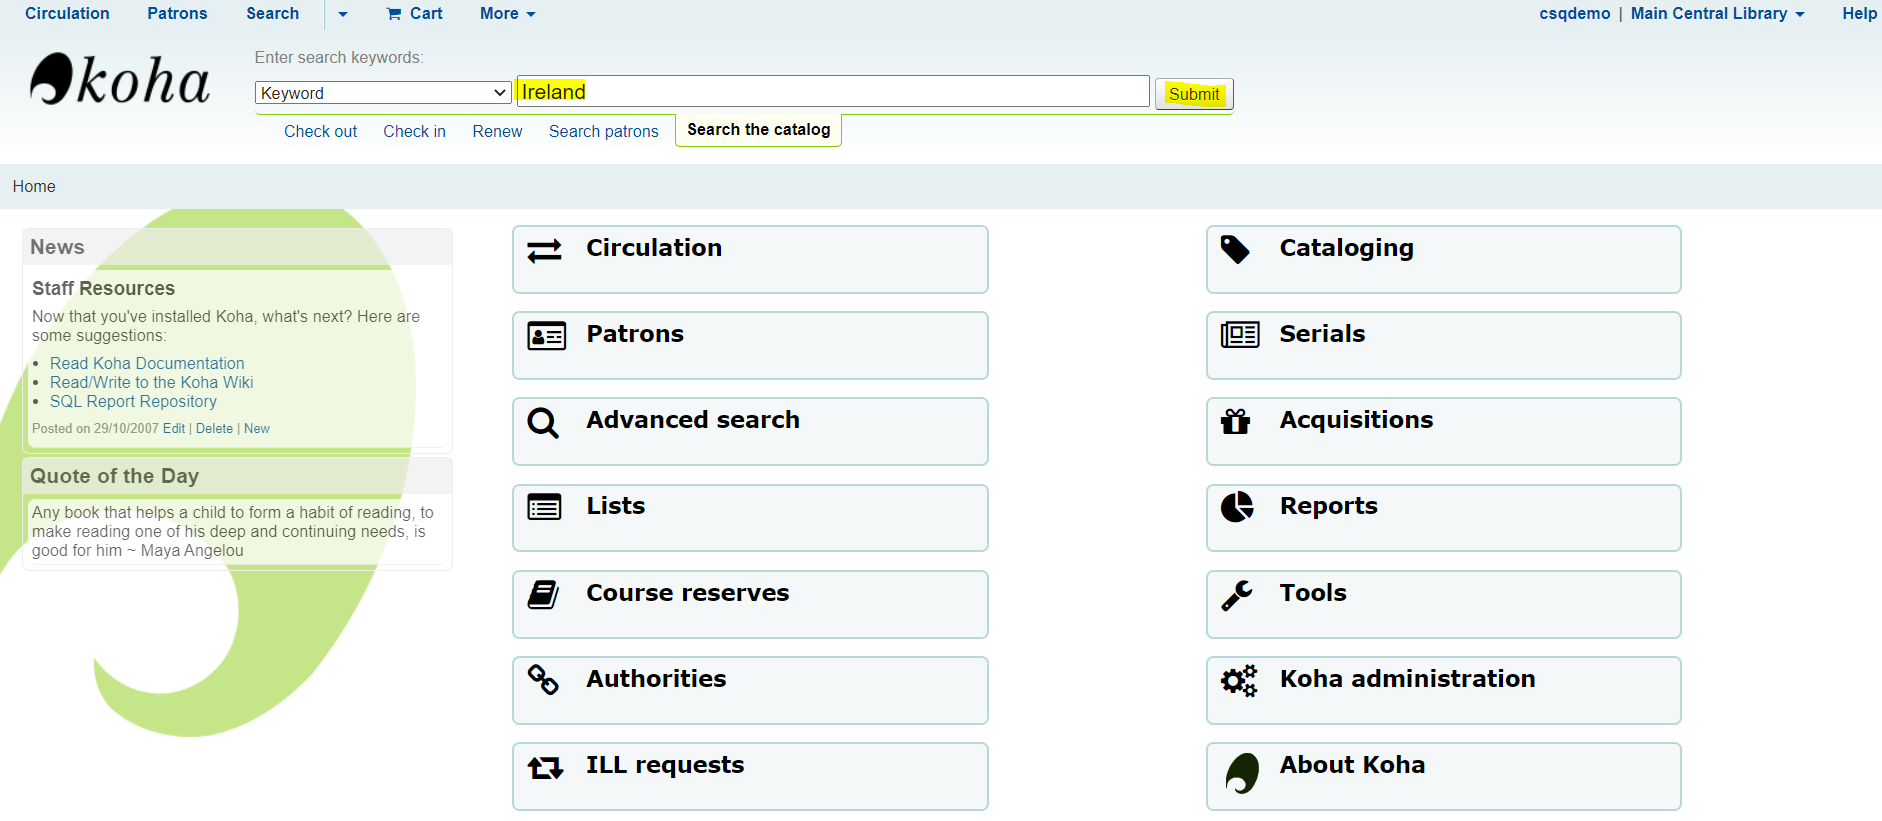Viewport: 1882px width, 821px height.
Task: Click the Koha logo in header
Action: click(120, 79)
